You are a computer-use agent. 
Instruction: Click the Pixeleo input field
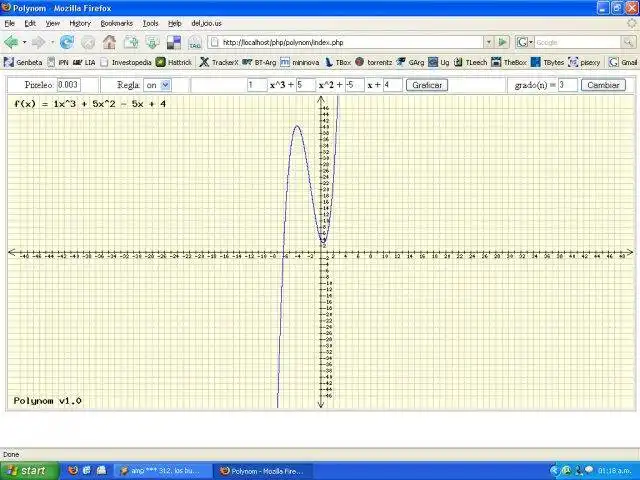pos(69,85)
